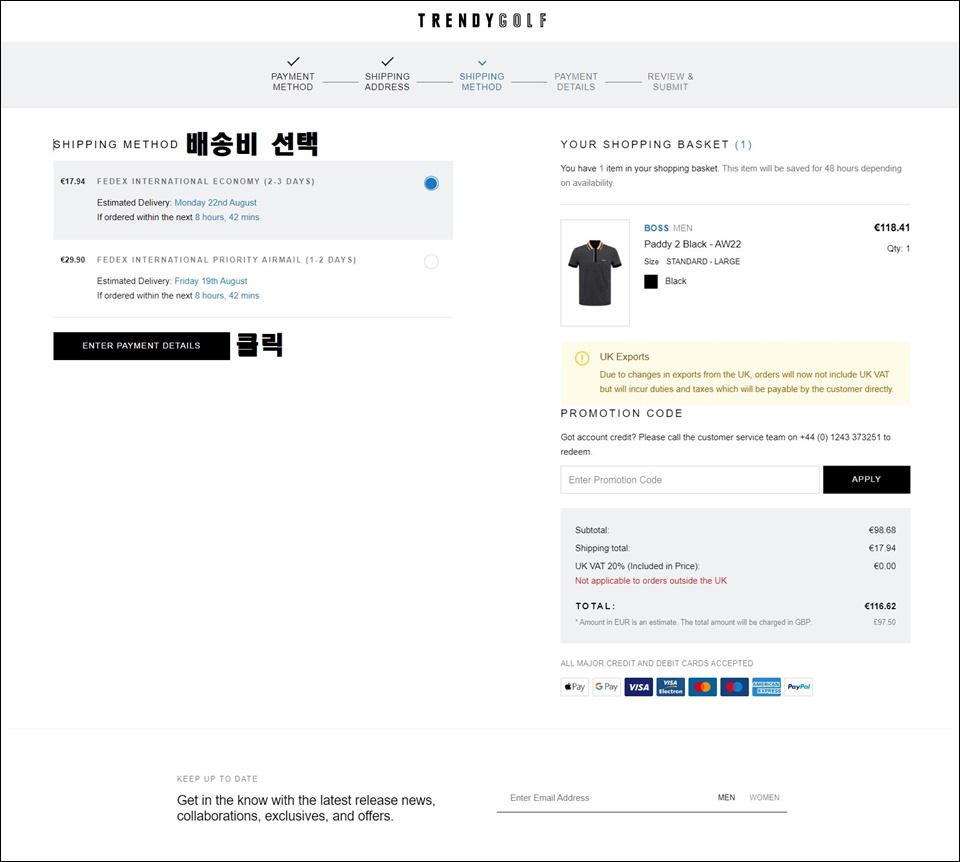
Task: Click the €29.90 priority shipping price
Action: tap(72, 260)
